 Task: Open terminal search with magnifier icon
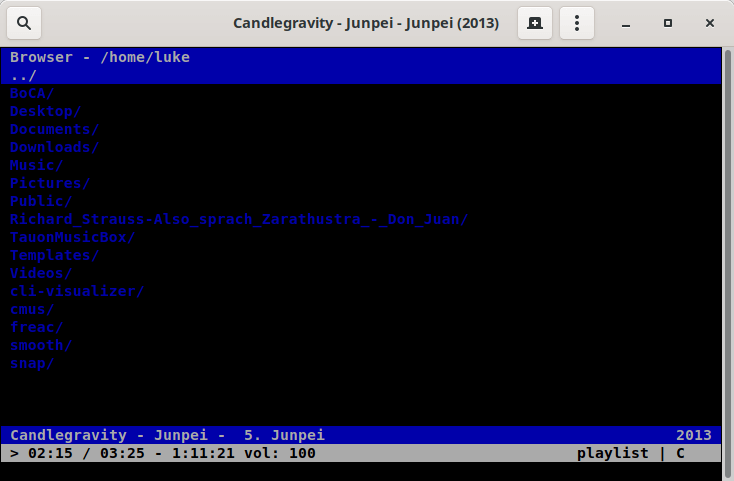24,23
